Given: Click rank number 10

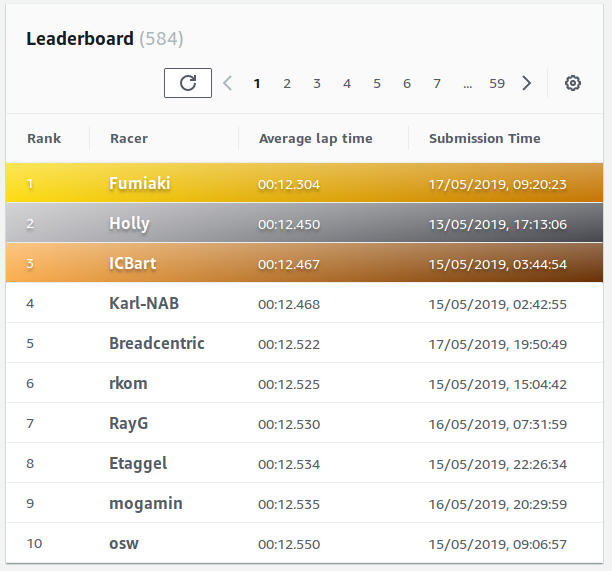Looking at the screenshot, I should point(34,544).
